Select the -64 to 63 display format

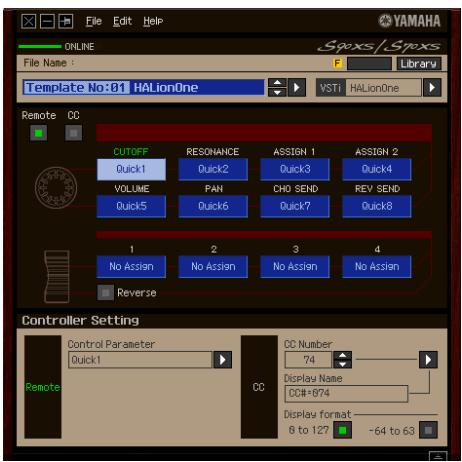pyautogui.click(x=428, y=430)
